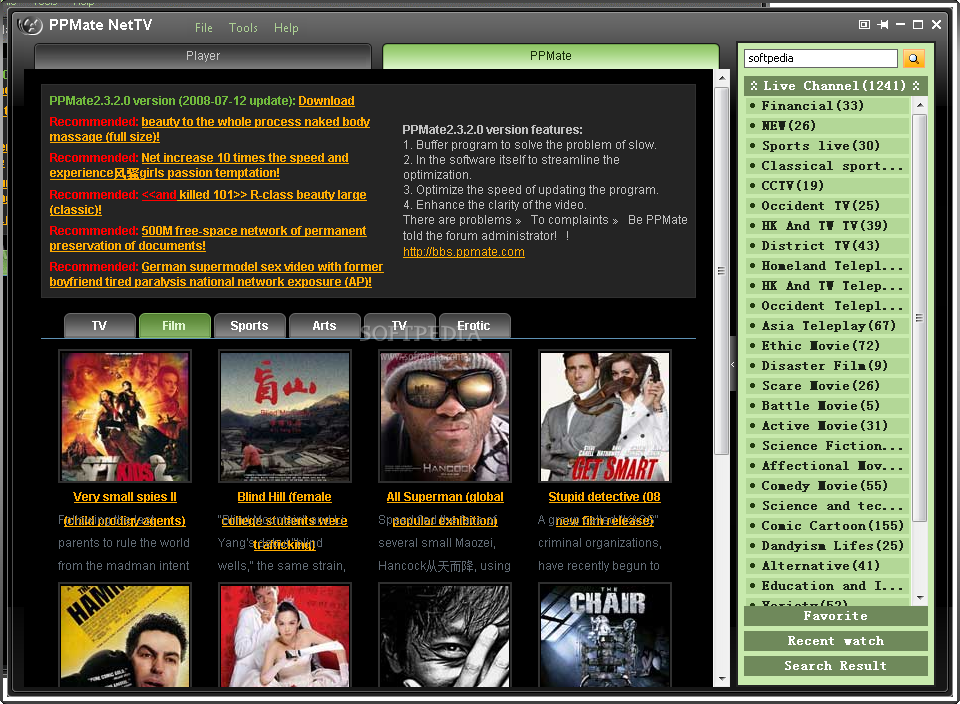Viewport: 960px width, 704px height.
Task: Select Alternative(41) channel category
Action: 828,566
